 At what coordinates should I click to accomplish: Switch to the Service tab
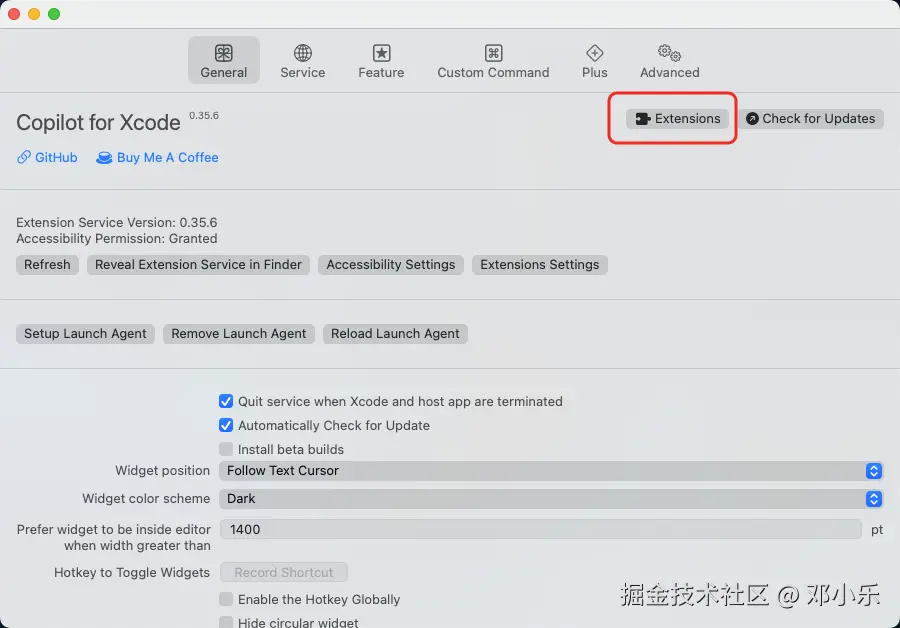[x=302, y=60]
